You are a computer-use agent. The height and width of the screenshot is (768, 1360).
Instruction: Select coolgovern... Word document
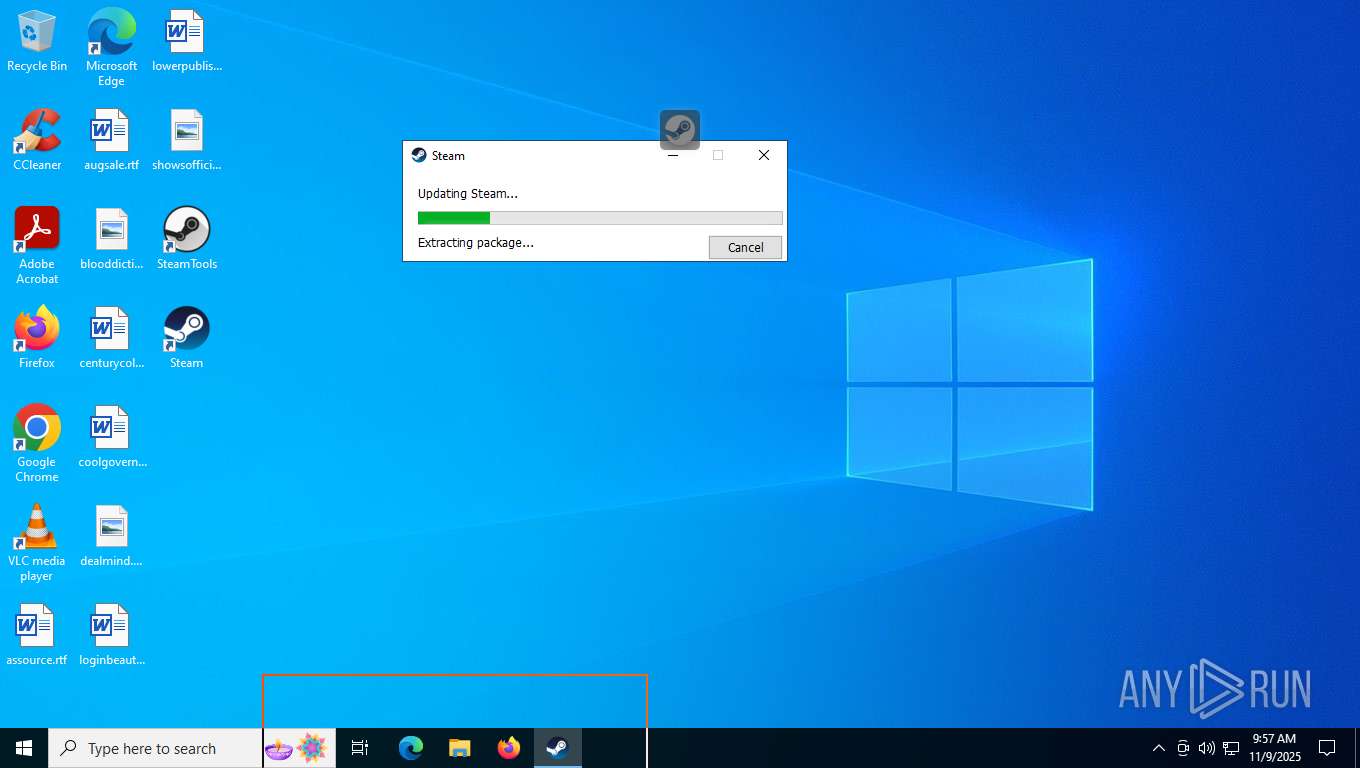tap(111, 438)
